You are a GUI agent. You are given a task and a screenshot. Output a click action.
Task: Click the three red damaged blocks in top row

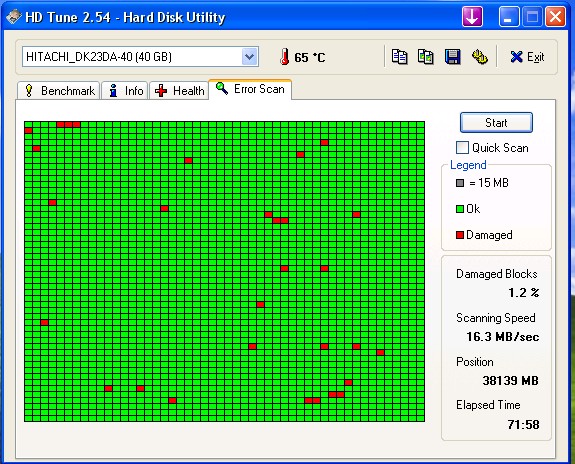click(x=69, y=124)
